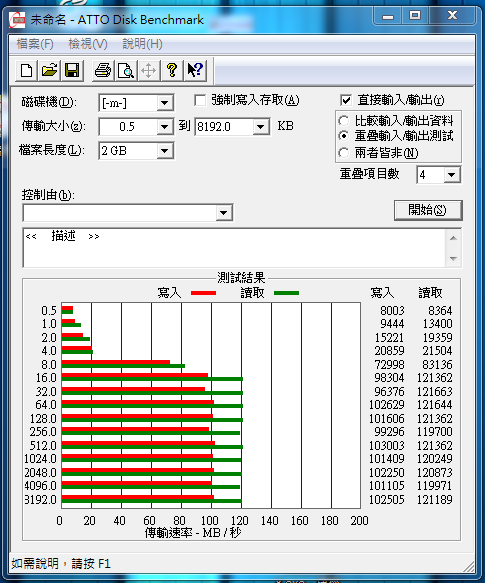
Task: Click the 寫入 results column header
Action: coord(382,293)
